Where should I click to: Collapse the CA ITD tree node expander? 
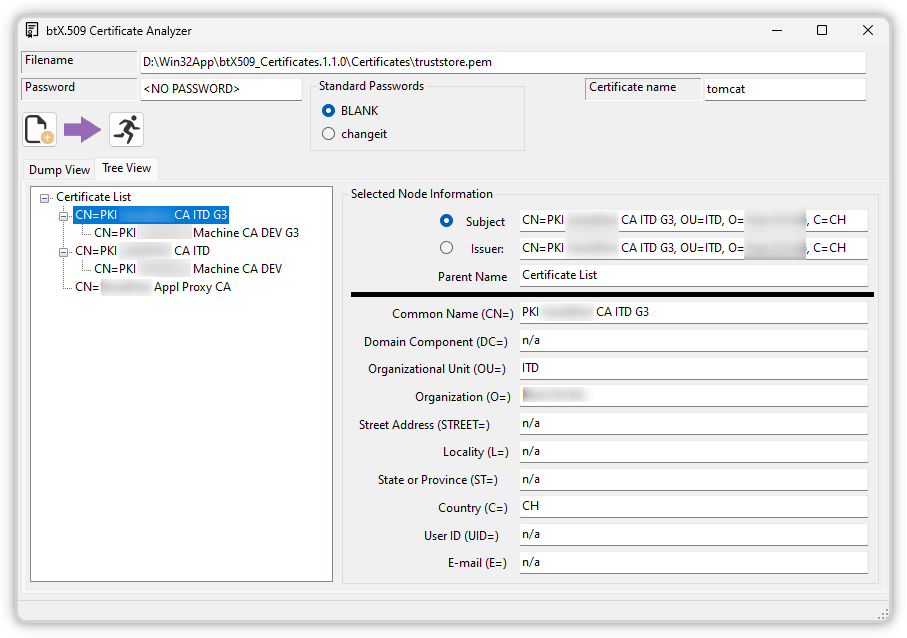[63, 251]
